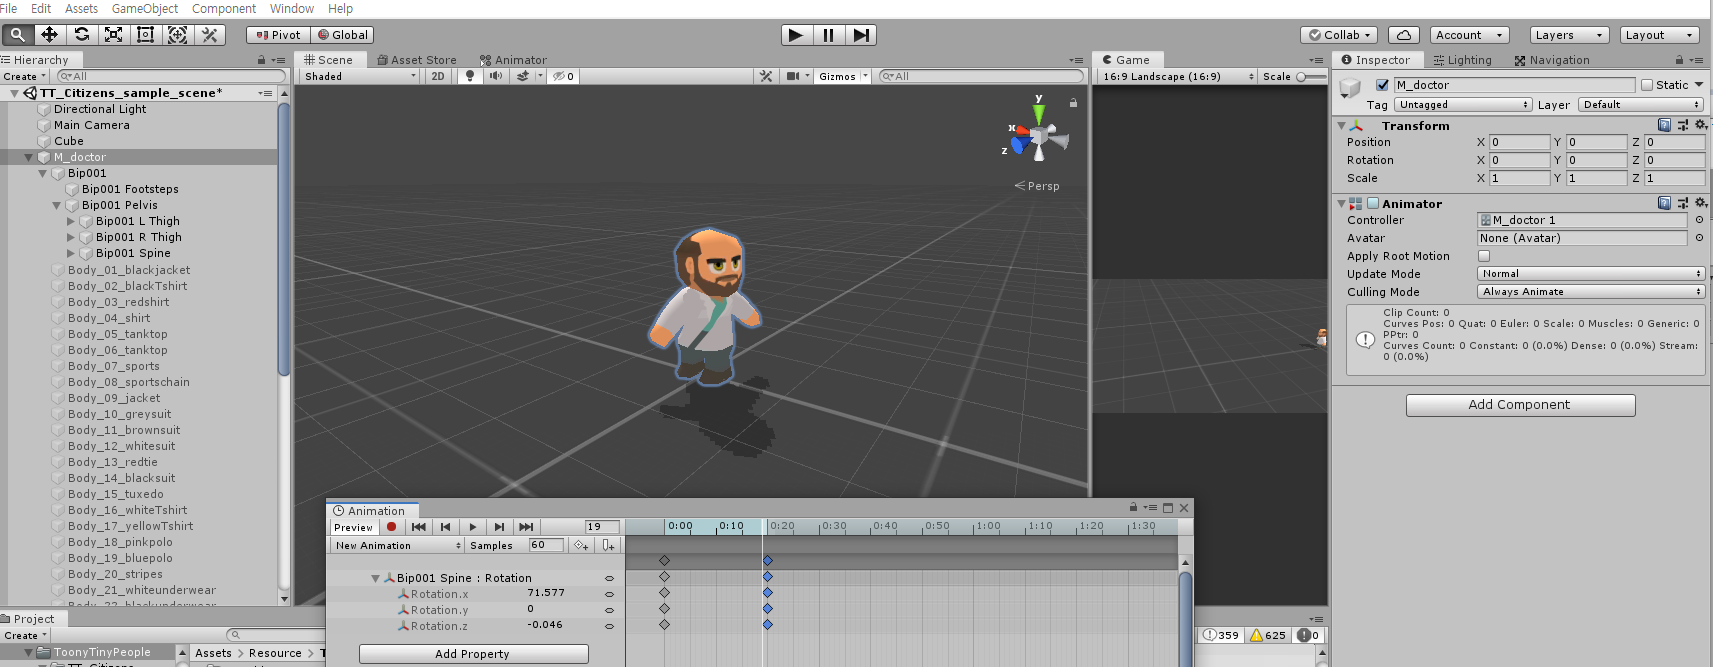Image resolution: width=1713 pixels, height=667 pixels.
Task: Select the Scale tool
Action: click(114, 35)
